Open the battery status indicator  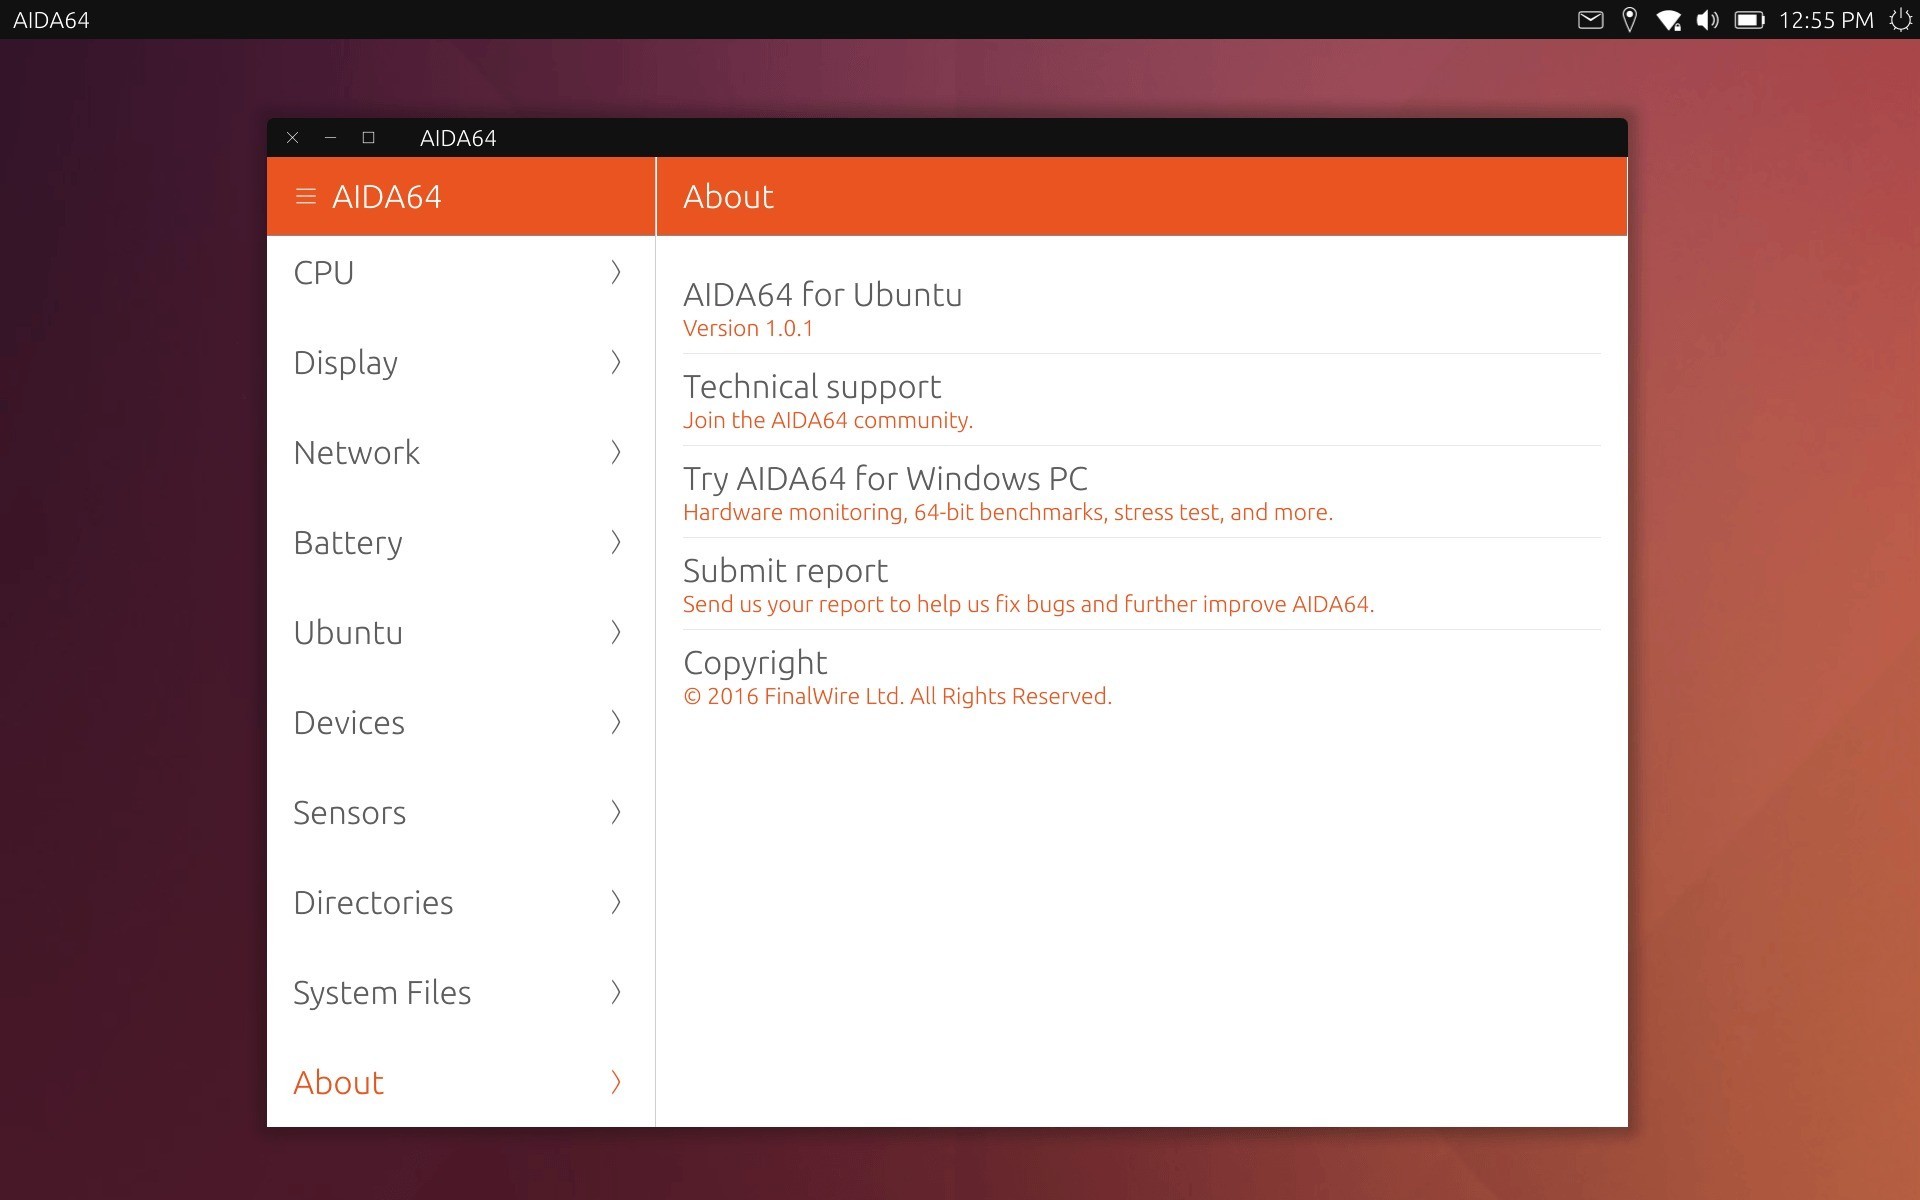(x=1748, y=20)
